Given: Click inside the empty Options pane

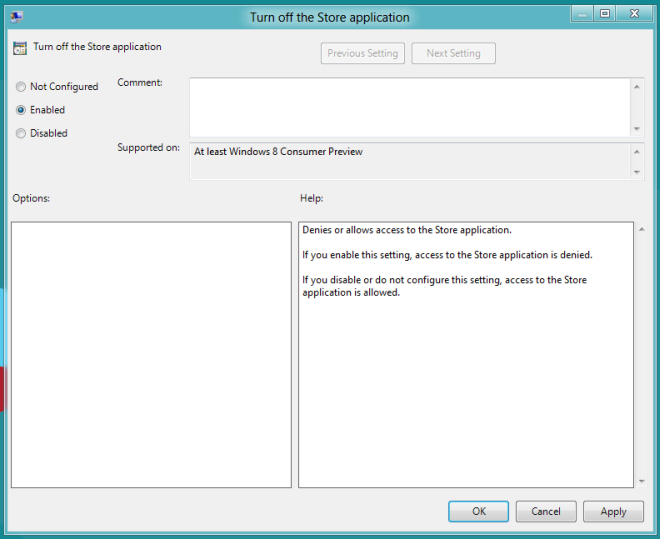Looking at the screenshot, I should pos(151,354).
